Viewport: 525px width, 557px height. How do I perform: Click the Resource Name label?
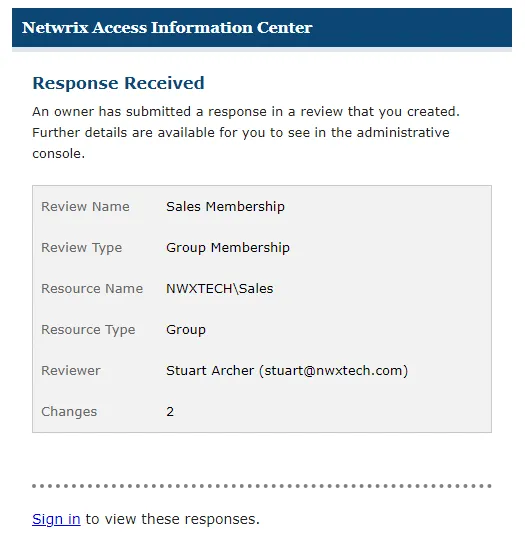92,288
